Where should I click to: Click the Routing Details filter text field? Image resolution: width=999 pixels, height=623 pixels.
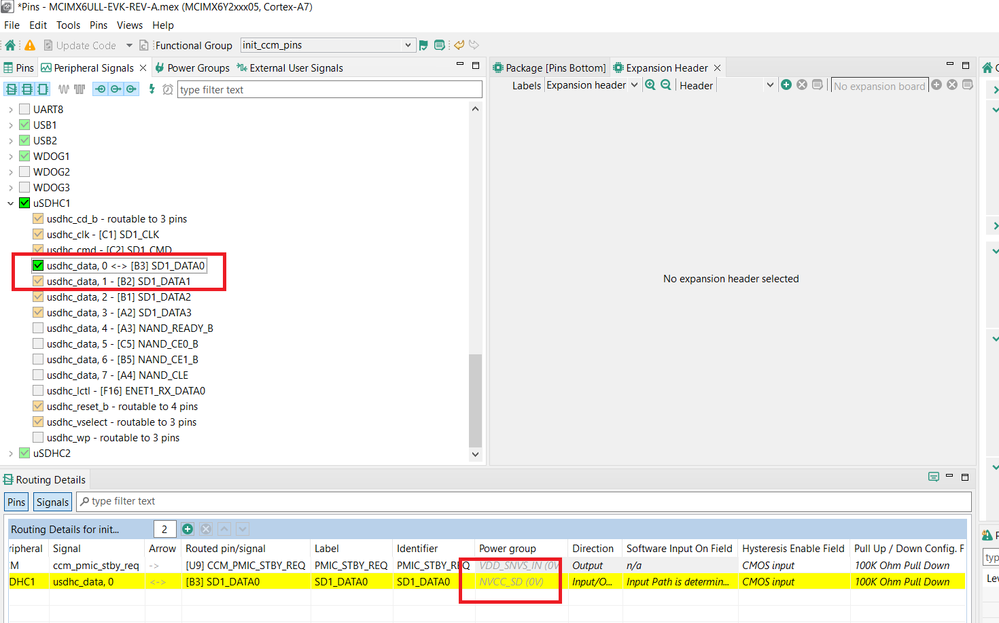coord(524,501)
